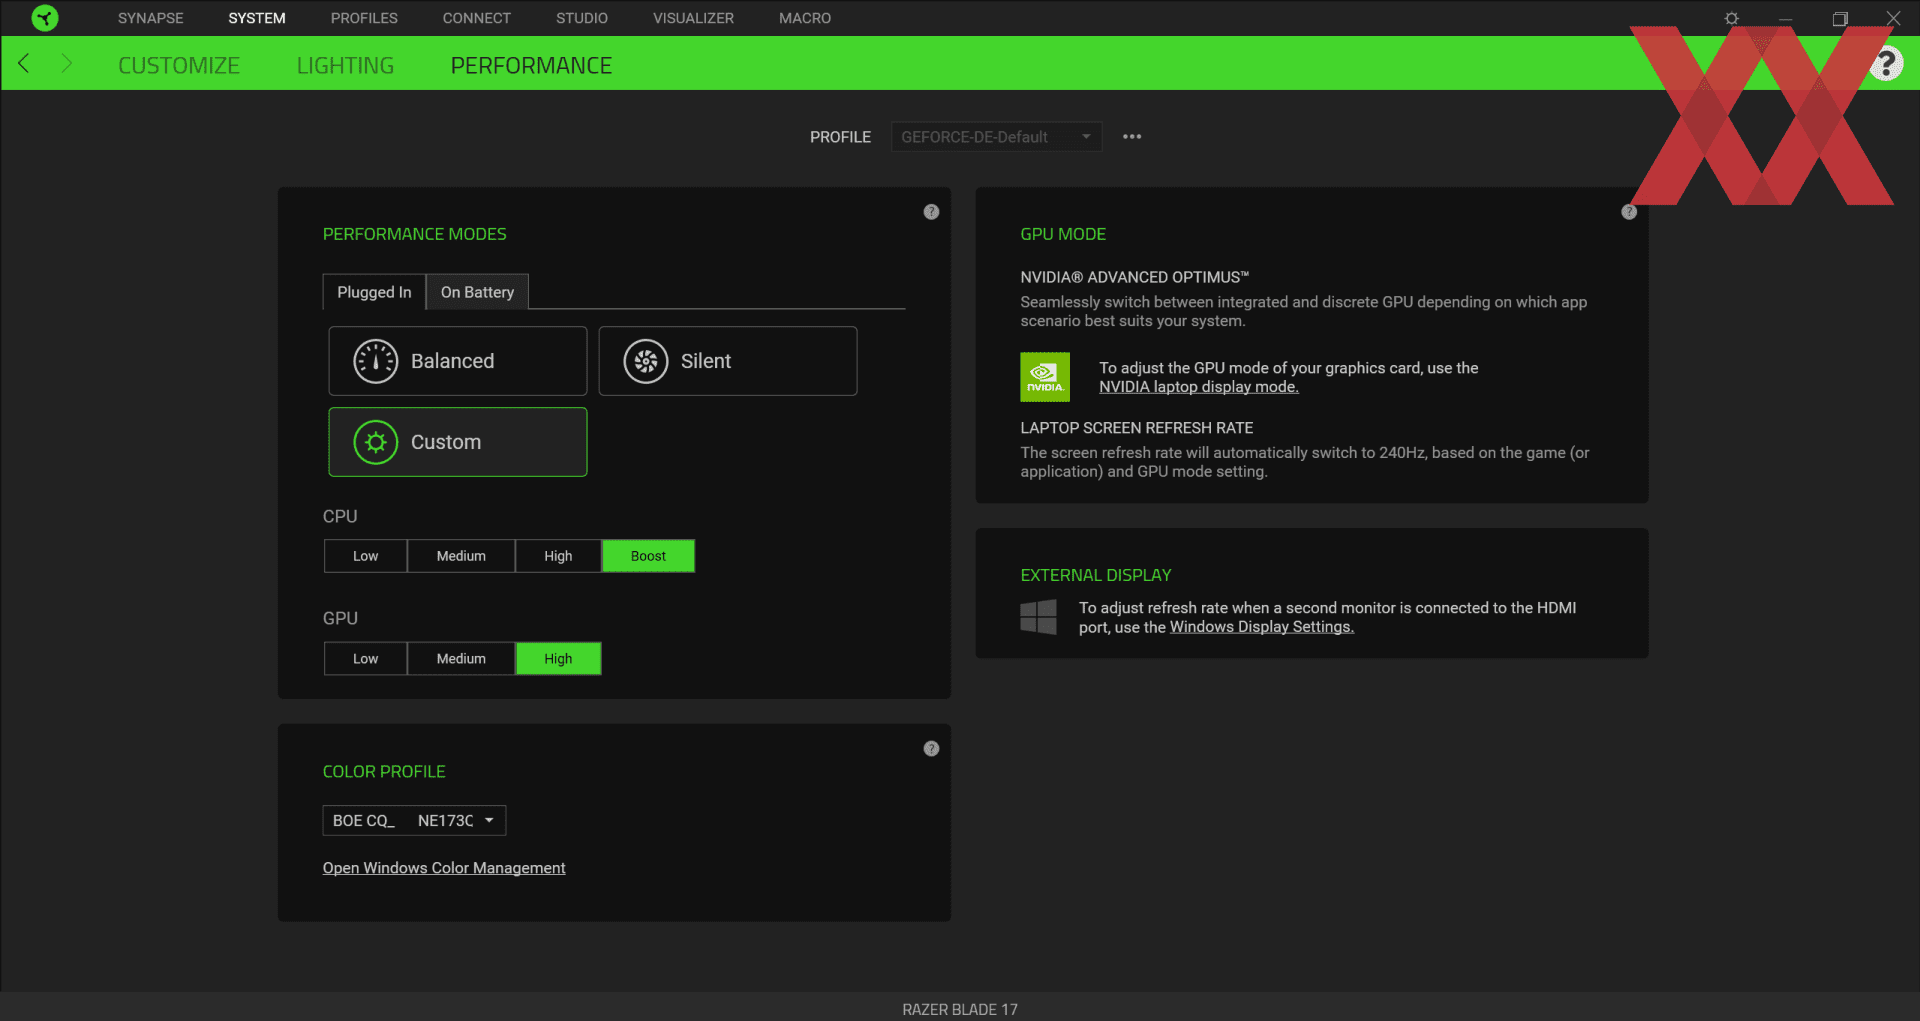Open the Windows Display Settings link
The image size is (1920, 1021).
[x=1262, y=627]
